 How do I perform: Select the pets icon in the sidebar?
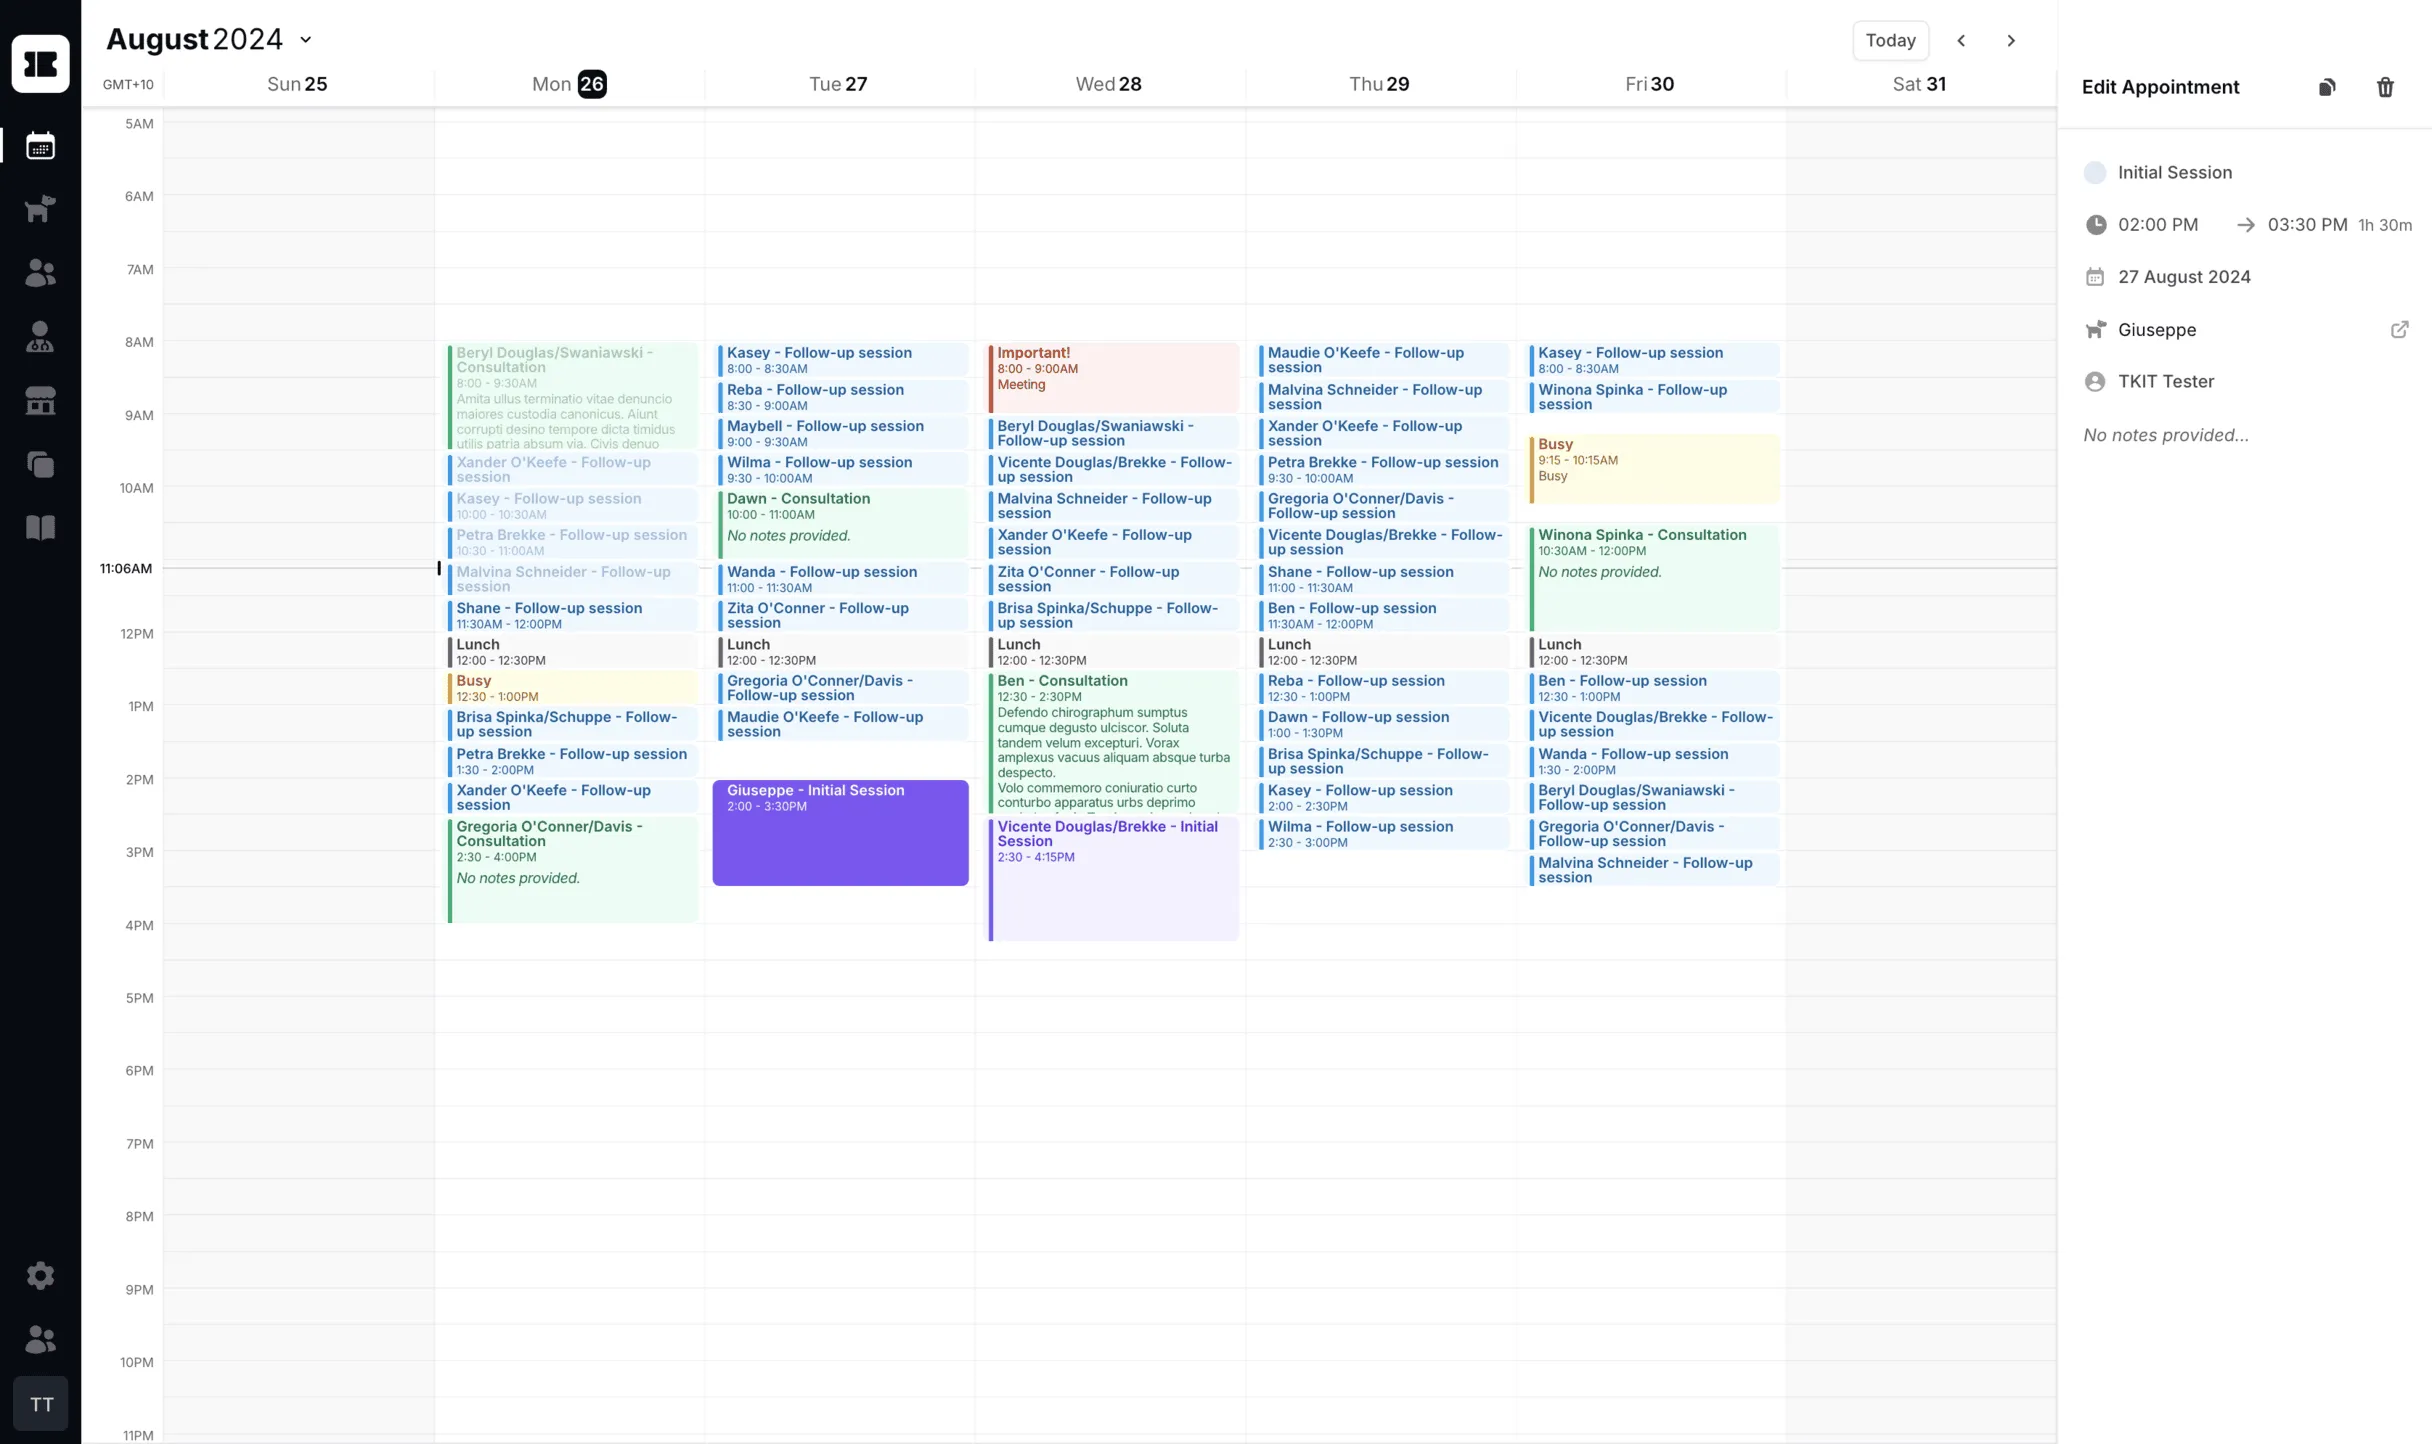click(x=40, y=208)
